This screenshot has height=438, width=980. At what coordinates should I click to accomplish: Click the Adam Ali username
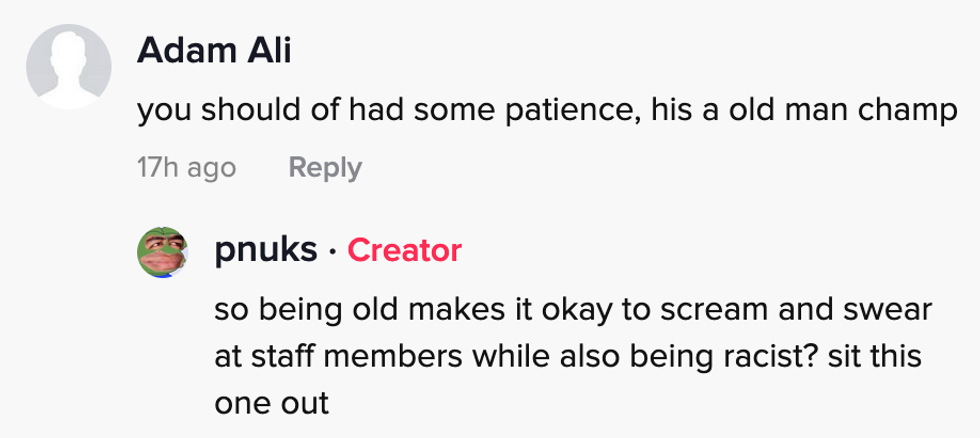pyautogui.click(x=214, y=50)
